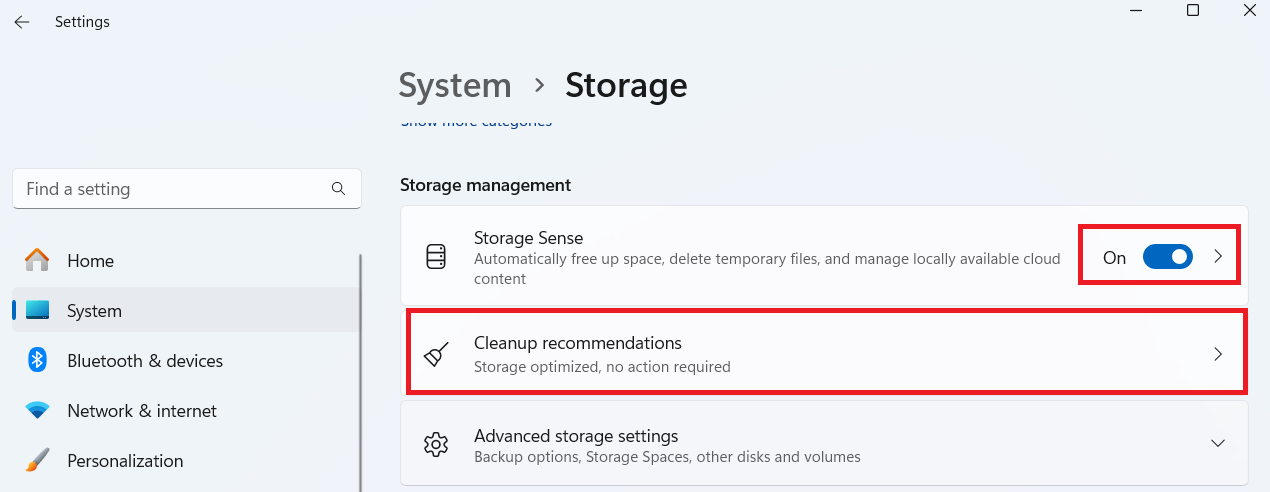Click the search magnifier icon
Viewport: 1270px width, 492px height.
click(x=338, y=189)
